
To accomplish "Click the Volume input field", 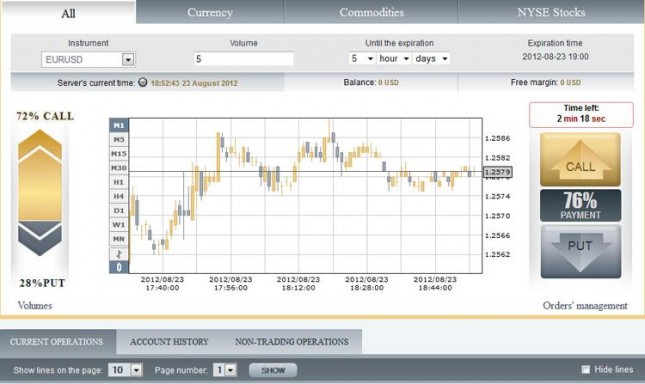I will tap(244, 59).
